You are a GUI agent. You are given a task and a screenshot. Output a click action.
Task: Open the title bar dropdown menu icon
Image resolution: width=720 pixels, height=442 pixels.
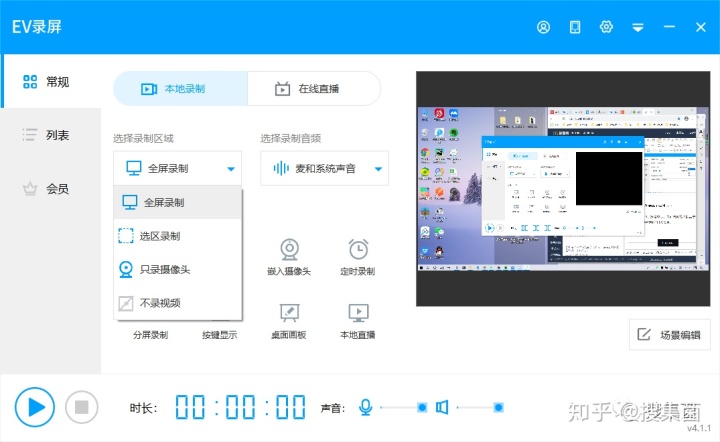638,28
